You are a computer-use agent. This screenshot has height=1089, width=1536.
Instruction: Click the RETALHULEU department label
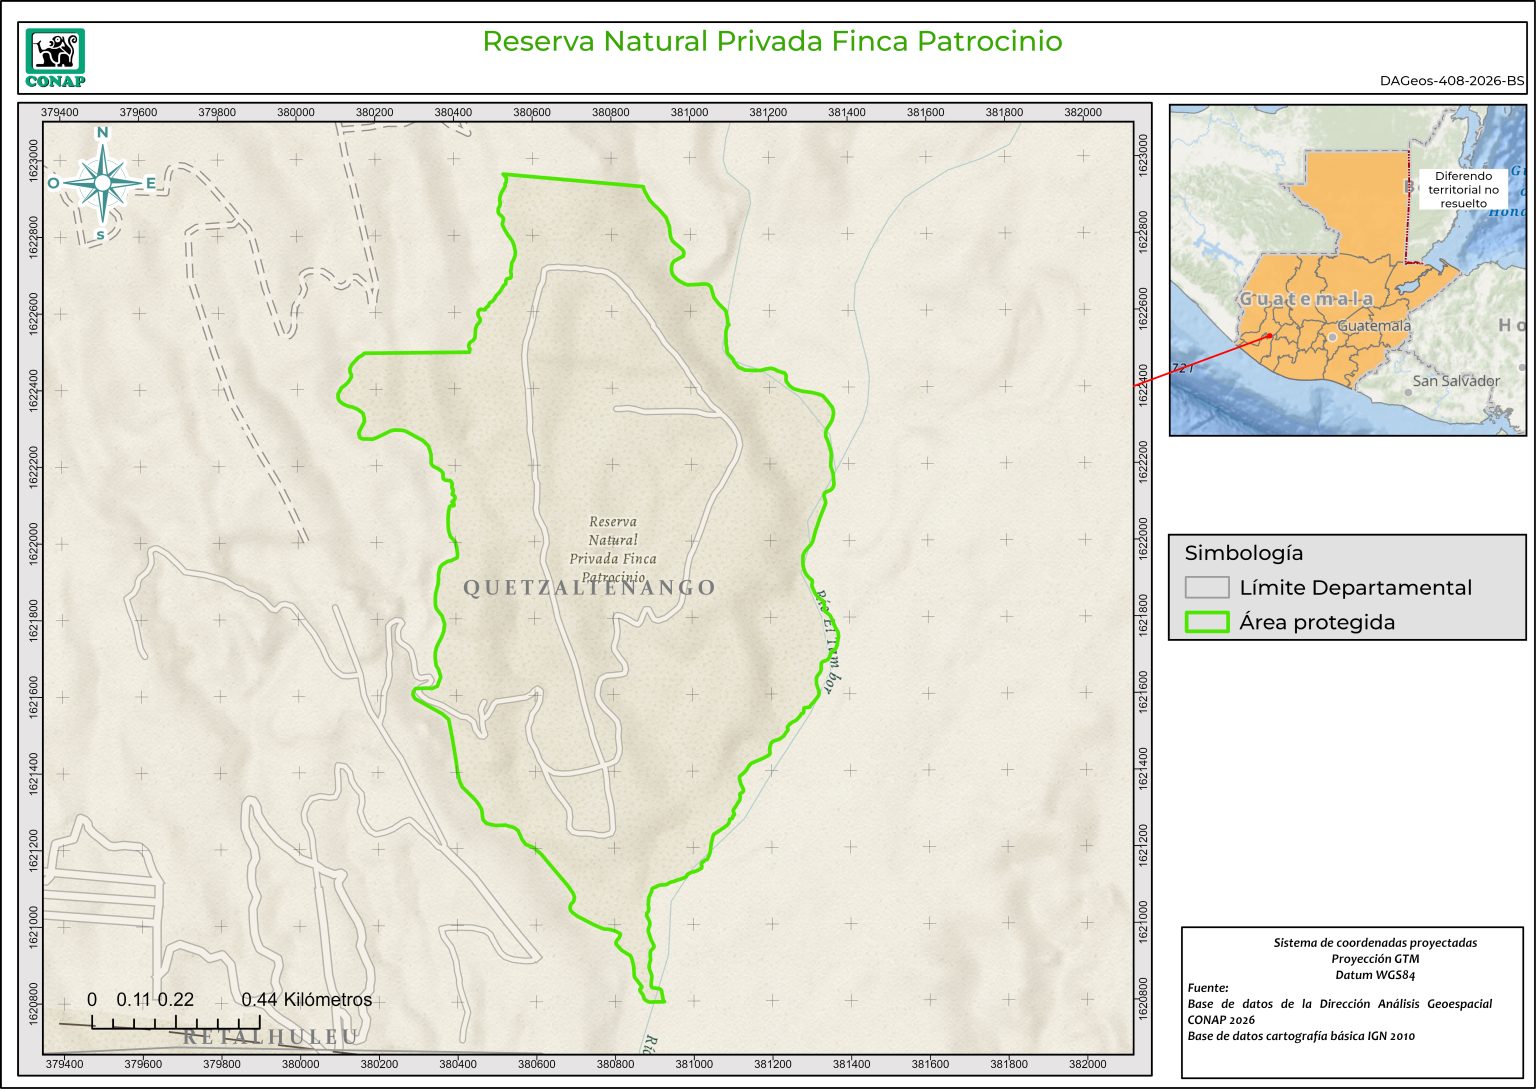click(270, 1037)
